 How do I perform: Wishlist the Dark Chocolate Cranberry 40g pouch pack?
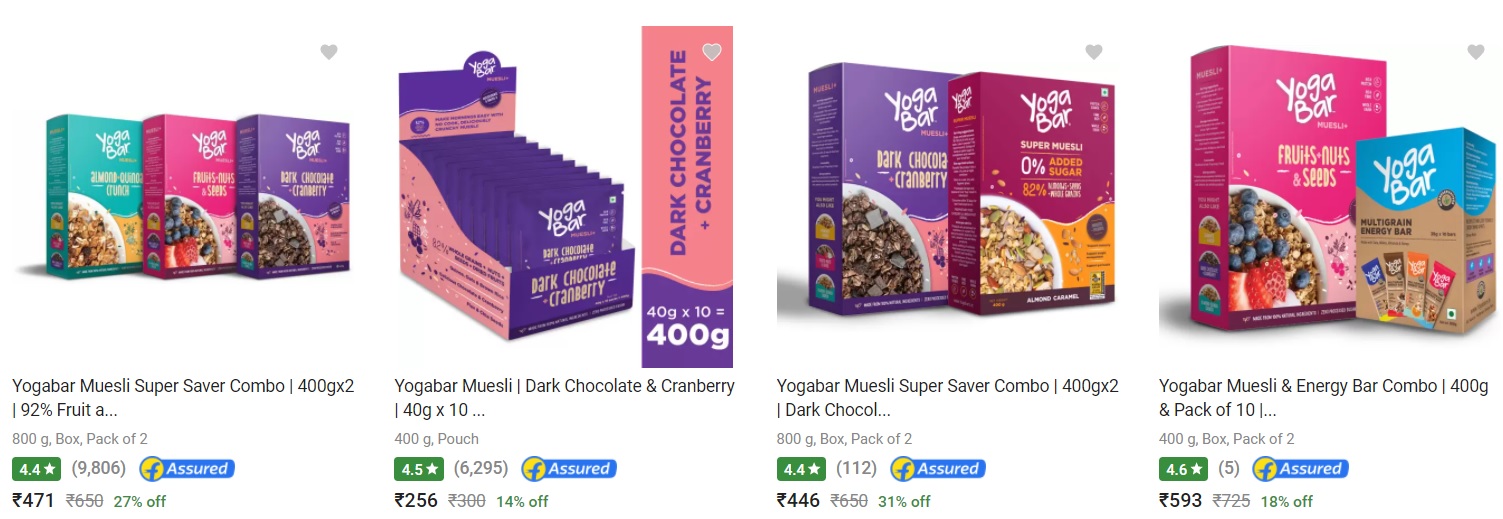tap(711, 52)
